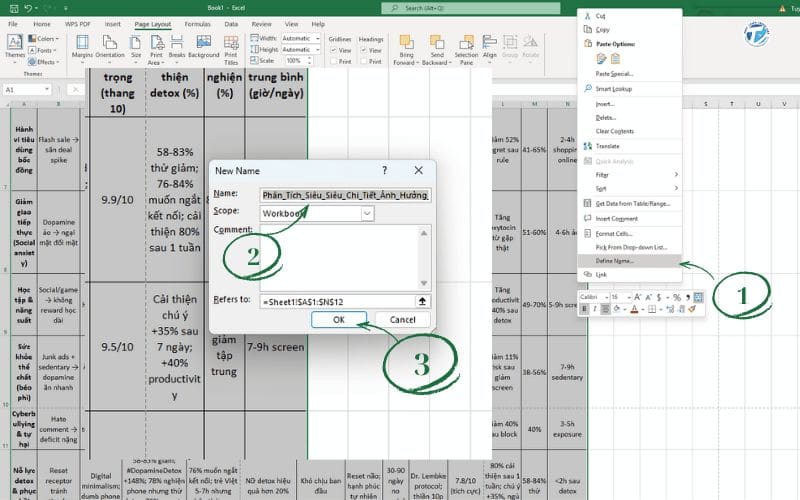Click Percent Style in the mini toolbar
This screenshot has height=500, width=800.
point(677,297)
